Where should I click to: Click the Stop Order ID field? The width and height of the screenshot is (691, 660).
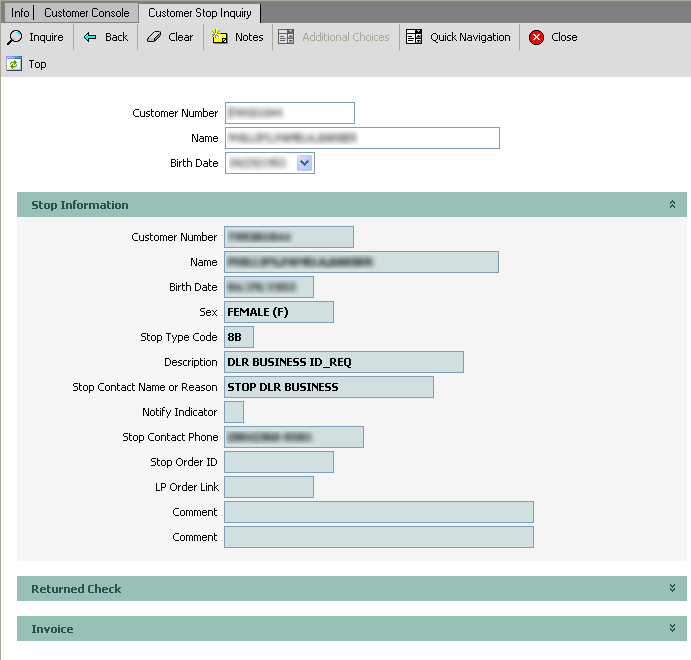(x=279, y=462)
